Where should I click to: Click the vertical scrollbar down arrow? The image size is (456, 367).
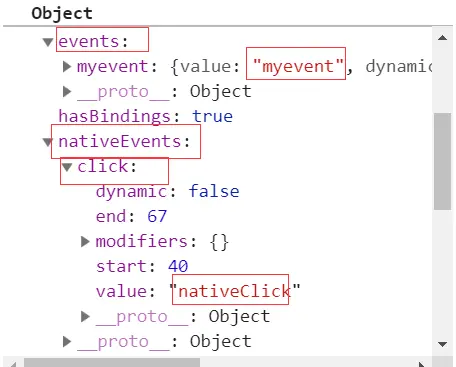pyautogui.click(x=442, y=344)
